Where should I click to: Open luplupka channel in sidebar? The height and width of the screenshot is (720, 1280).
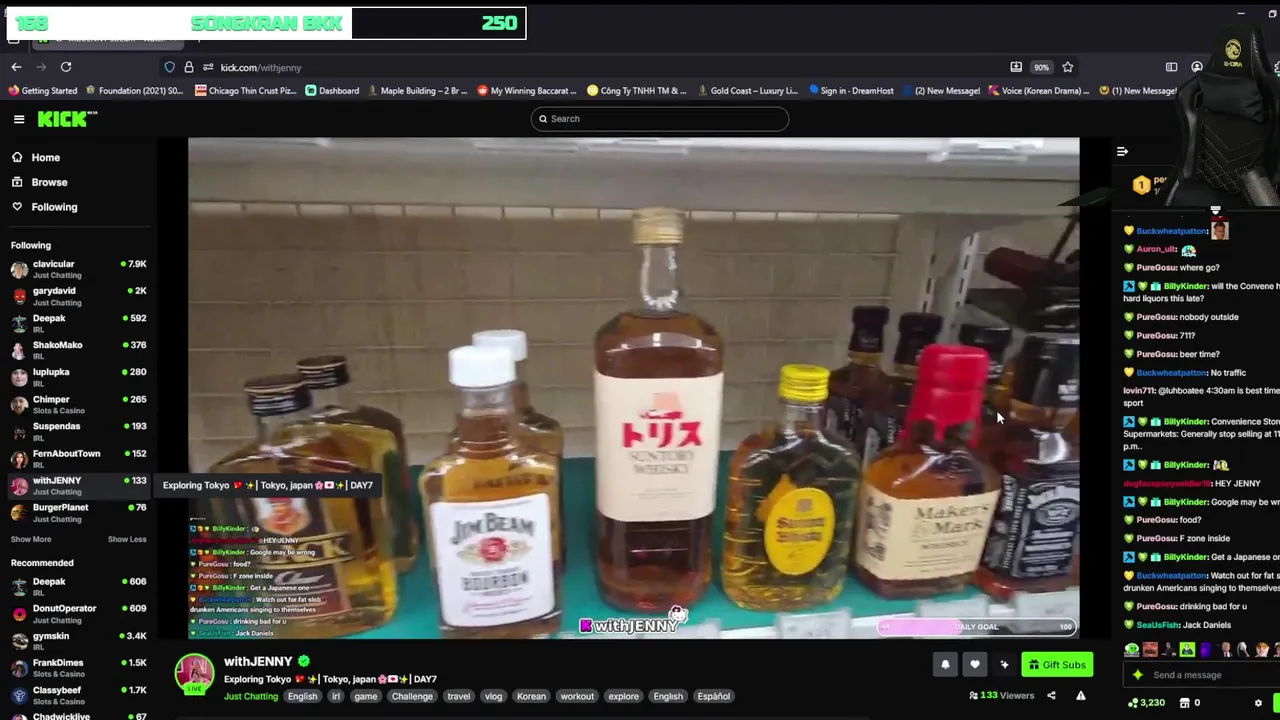(78, 376)
